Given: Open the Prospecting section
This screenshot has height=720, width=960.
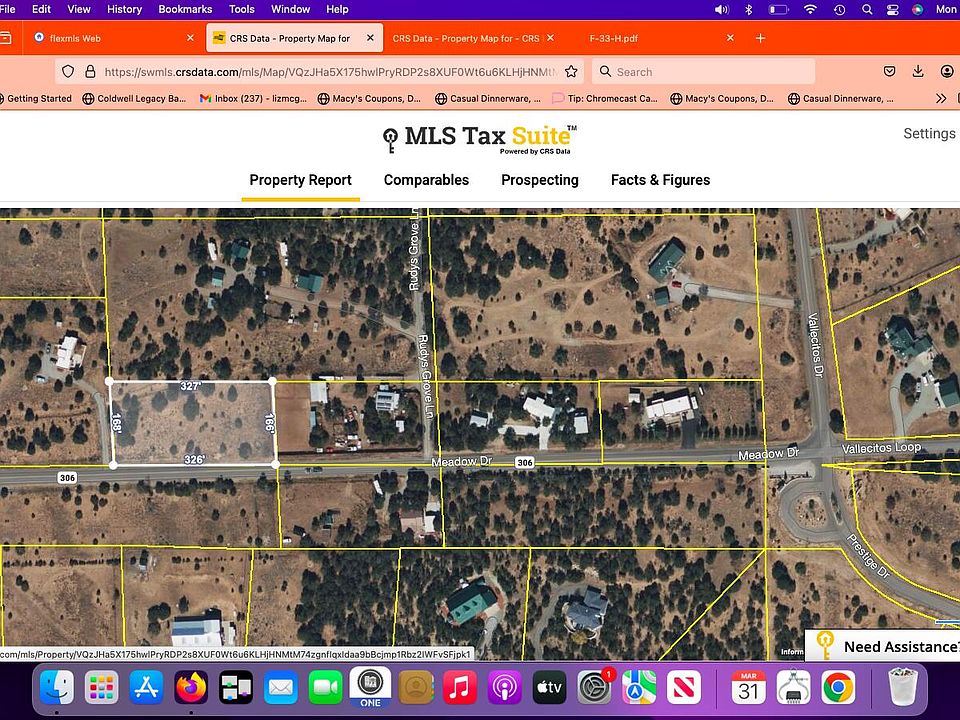Looking at the screenshot, I should (x=540, y=180).
